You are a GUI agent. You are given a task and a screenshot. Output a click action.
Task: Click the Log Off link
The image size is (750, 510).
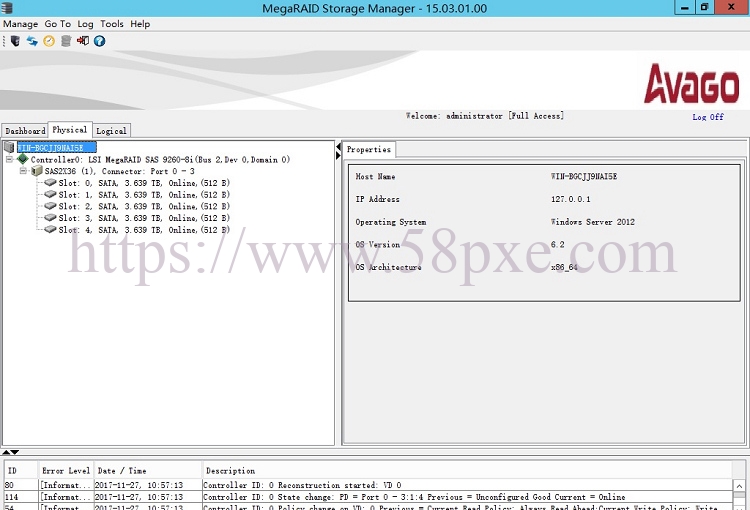pyautogui.click(x=708, y=117)
